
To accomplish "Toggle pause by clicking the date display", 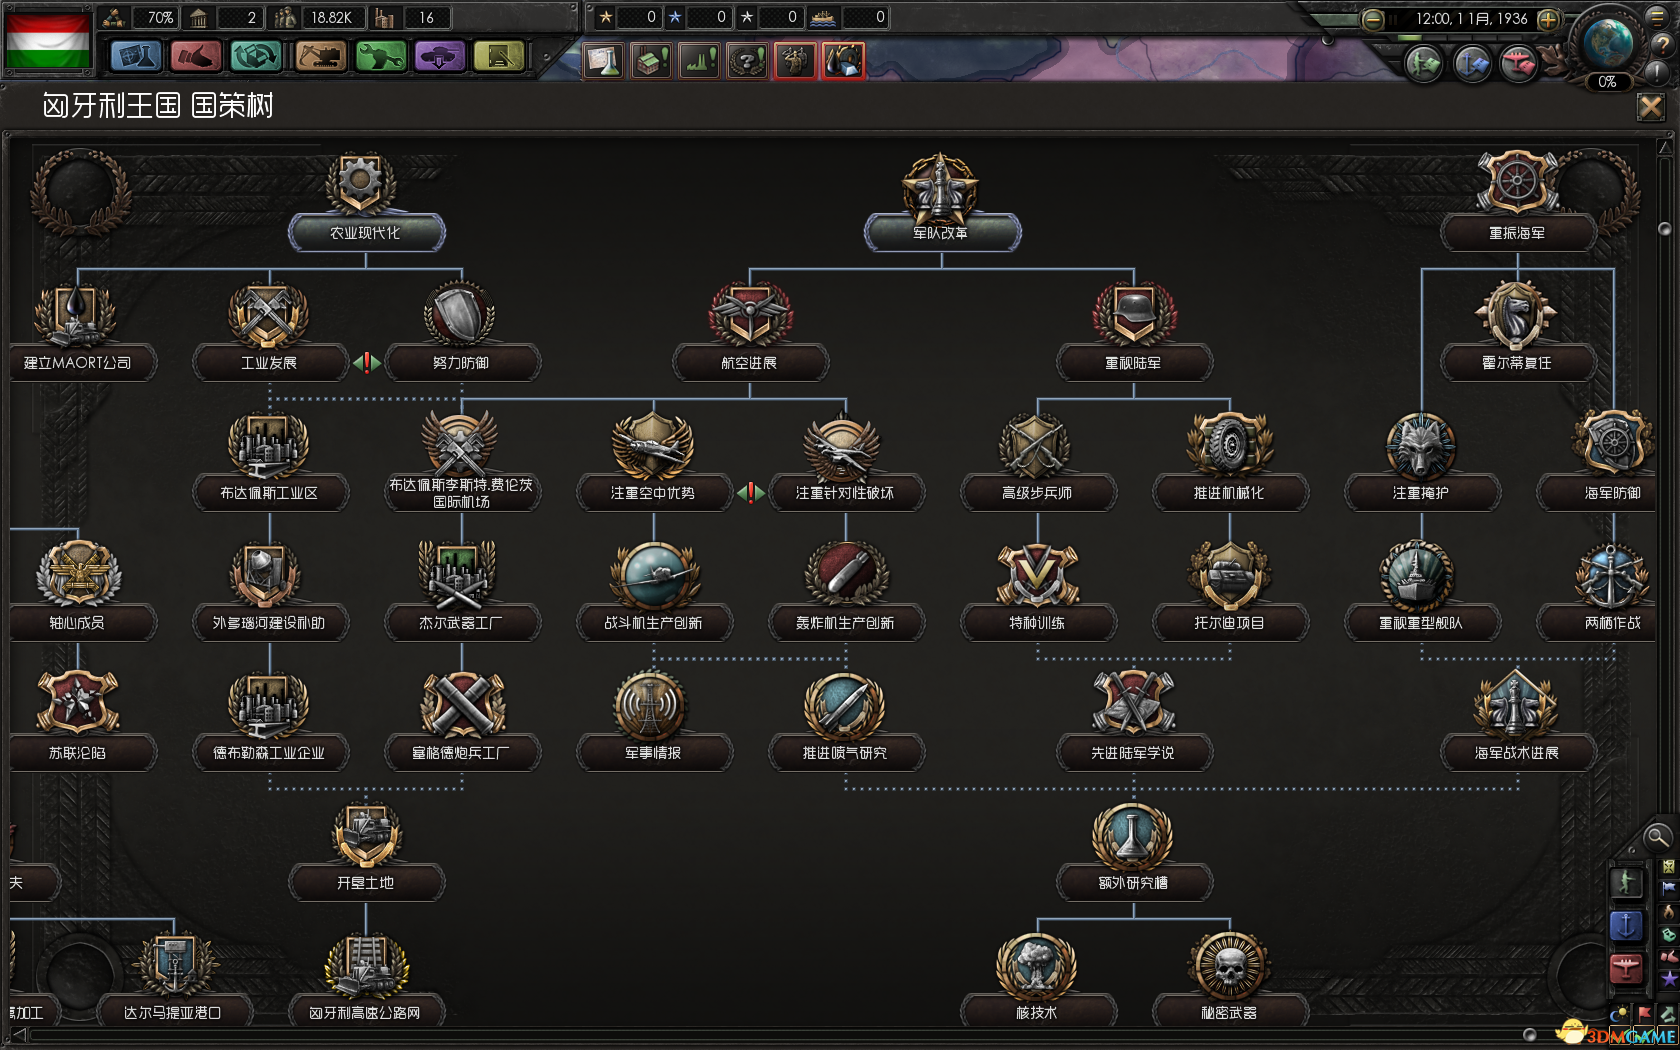I will [x=1470, y=19].
